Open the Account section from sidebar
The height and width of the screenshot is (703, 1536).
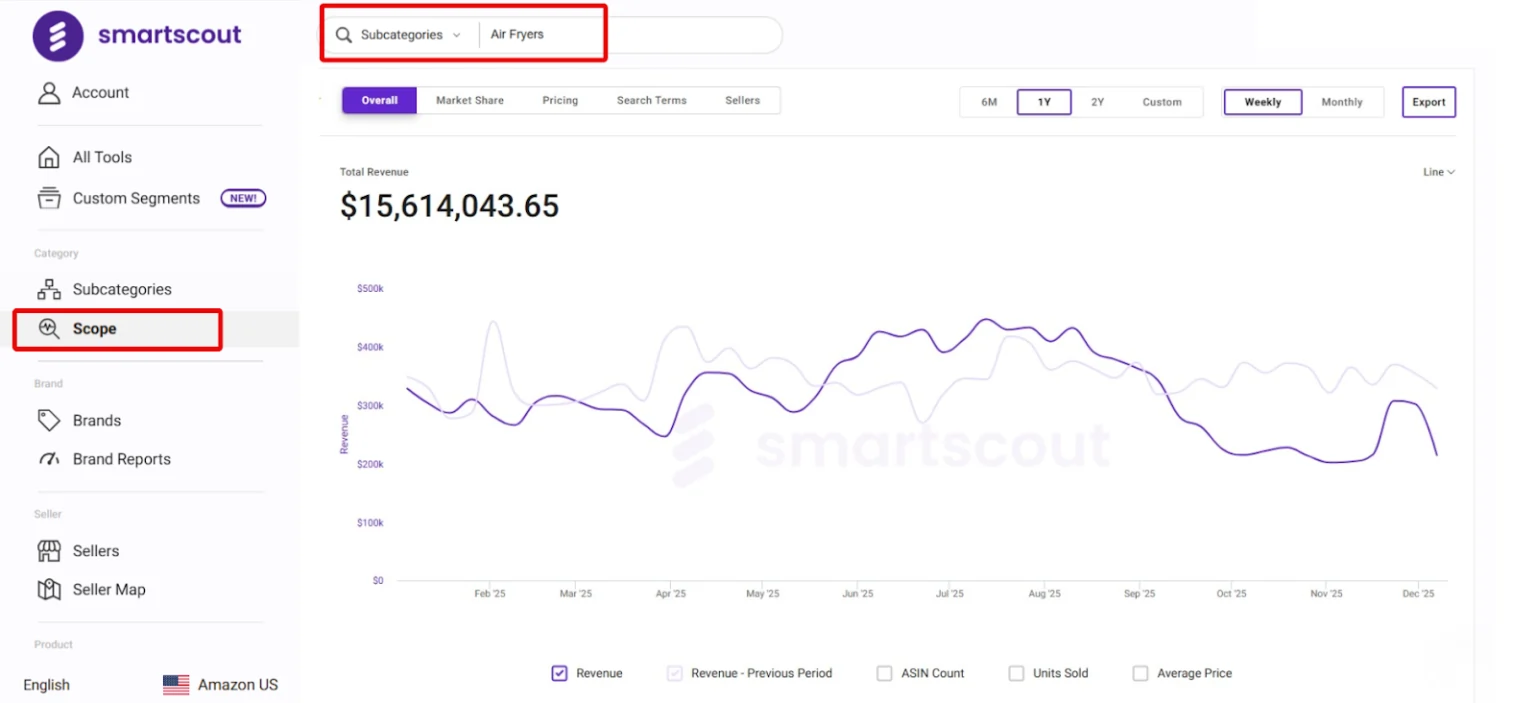click(x=100, y=92)
